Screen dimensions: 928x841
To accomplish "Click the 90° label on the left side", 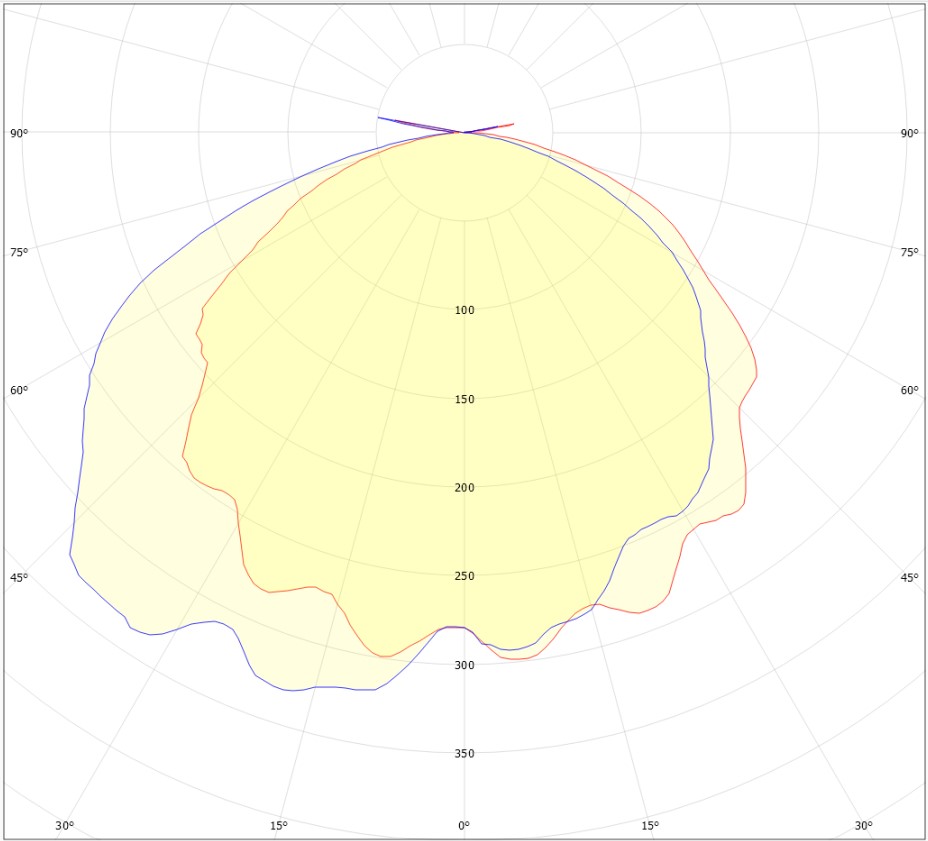I will (x=19, y=133).
